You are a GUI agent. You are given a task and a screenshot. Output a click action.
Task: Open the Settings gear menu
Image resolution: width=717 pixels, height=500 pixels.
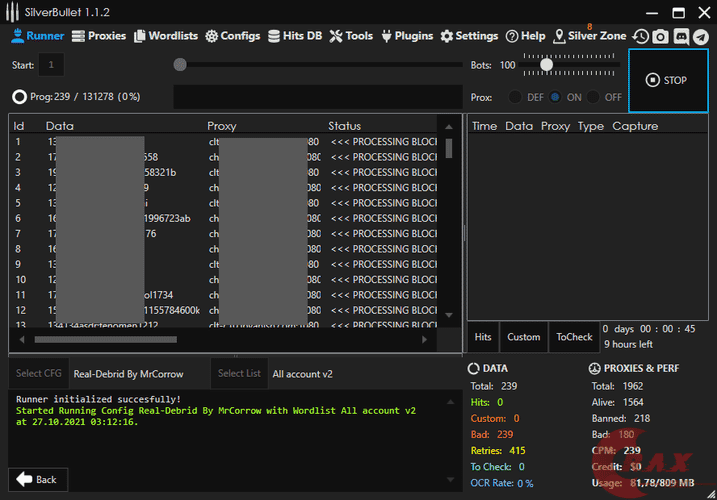469,36
